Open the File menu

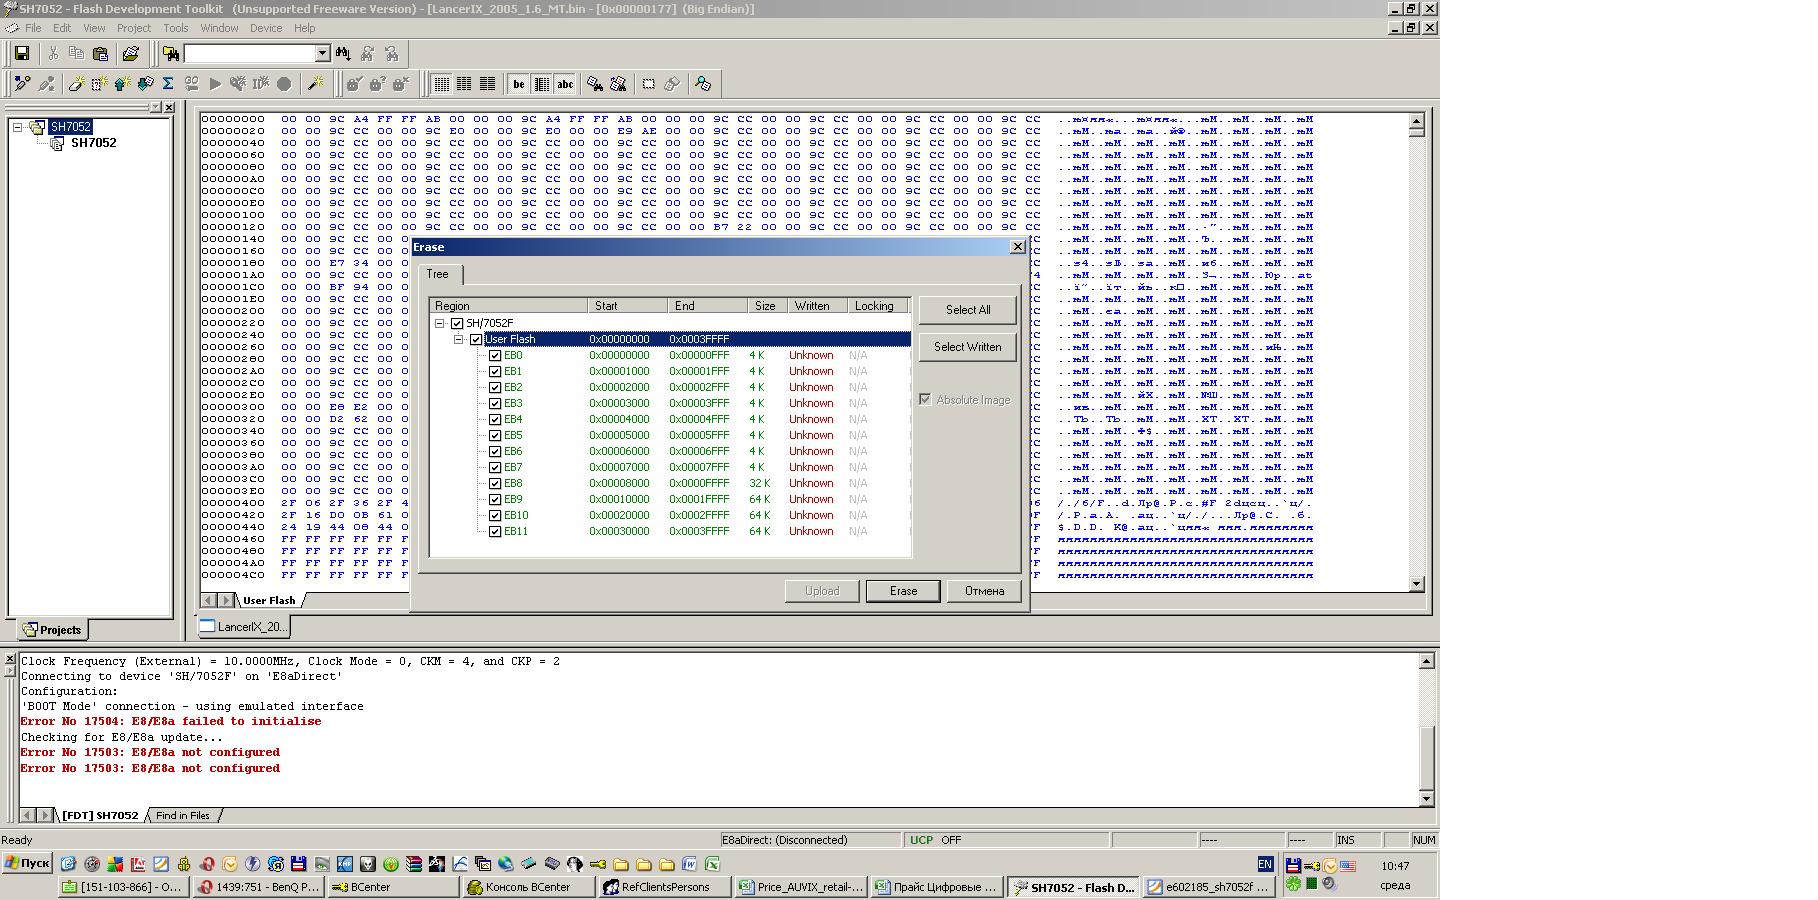(x=33, y=28)
